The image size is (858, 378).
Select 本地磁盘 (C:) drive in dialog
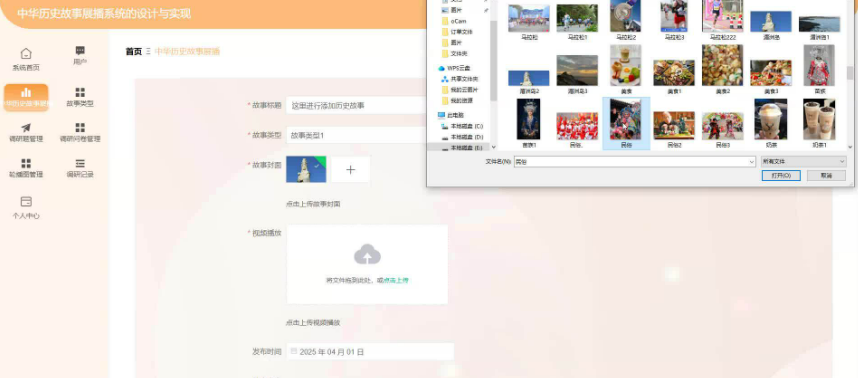point(462,126)
